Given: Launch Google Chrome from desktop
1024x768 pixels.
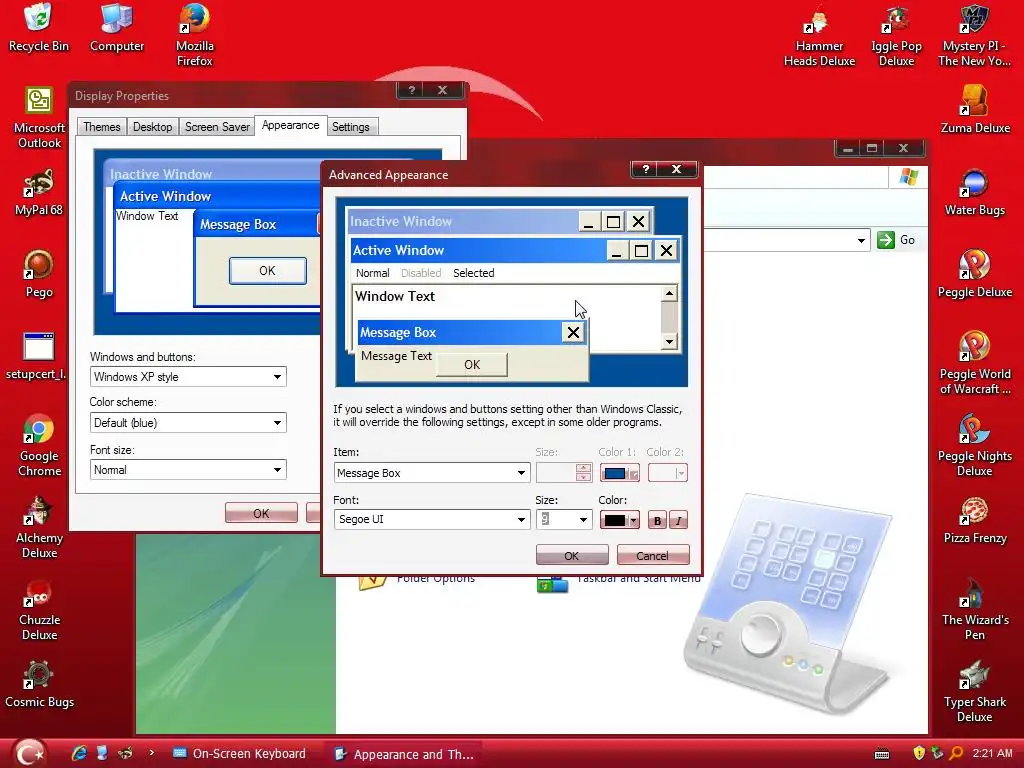Looking at the screenshot, I should [x=39, y=445].
